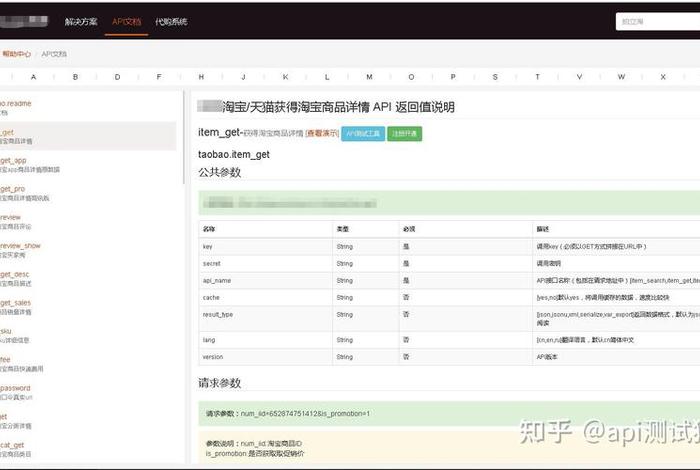Jump to letter A in index
700x470 pixels.
point(33,77)
